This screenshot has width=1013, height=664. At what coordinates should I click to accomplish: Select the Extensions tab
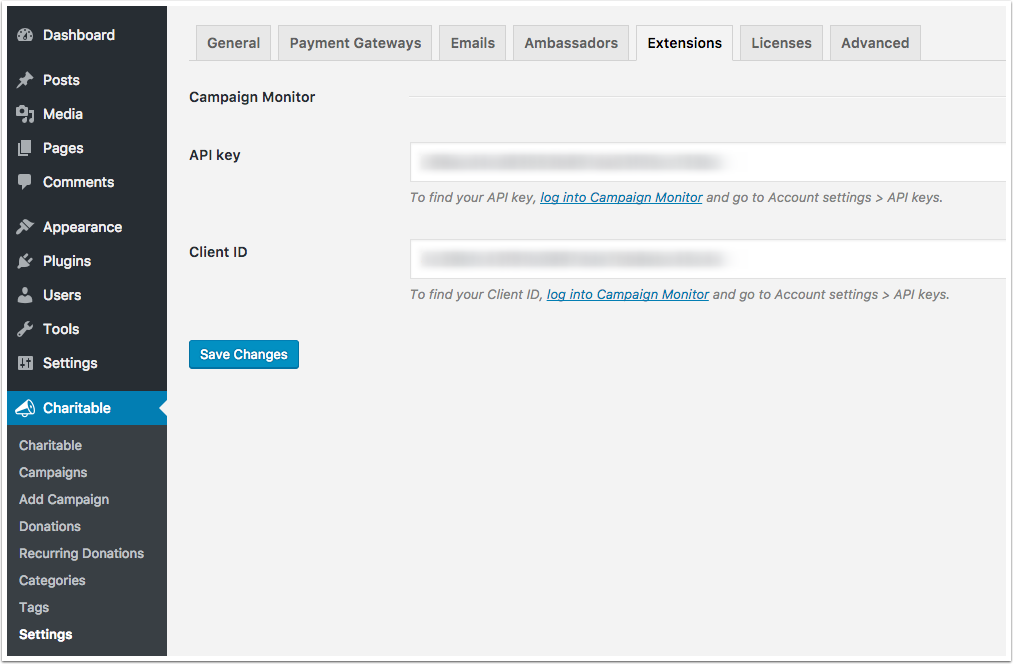pos(685,43)
